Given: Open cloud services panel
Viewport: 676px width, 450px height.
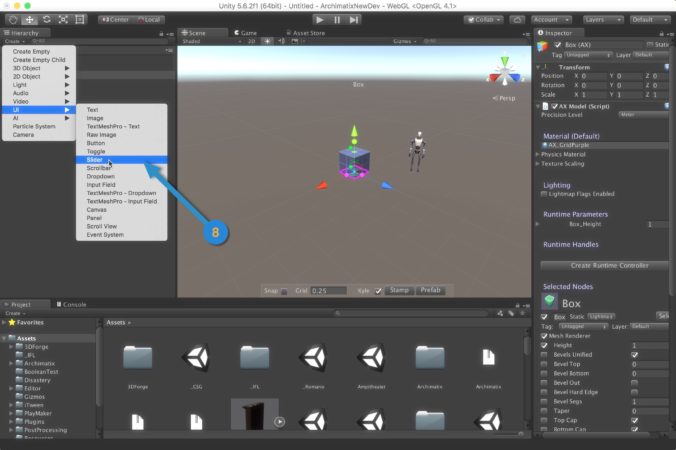Looking at the screenshot, I should click(x=517, y=20).
